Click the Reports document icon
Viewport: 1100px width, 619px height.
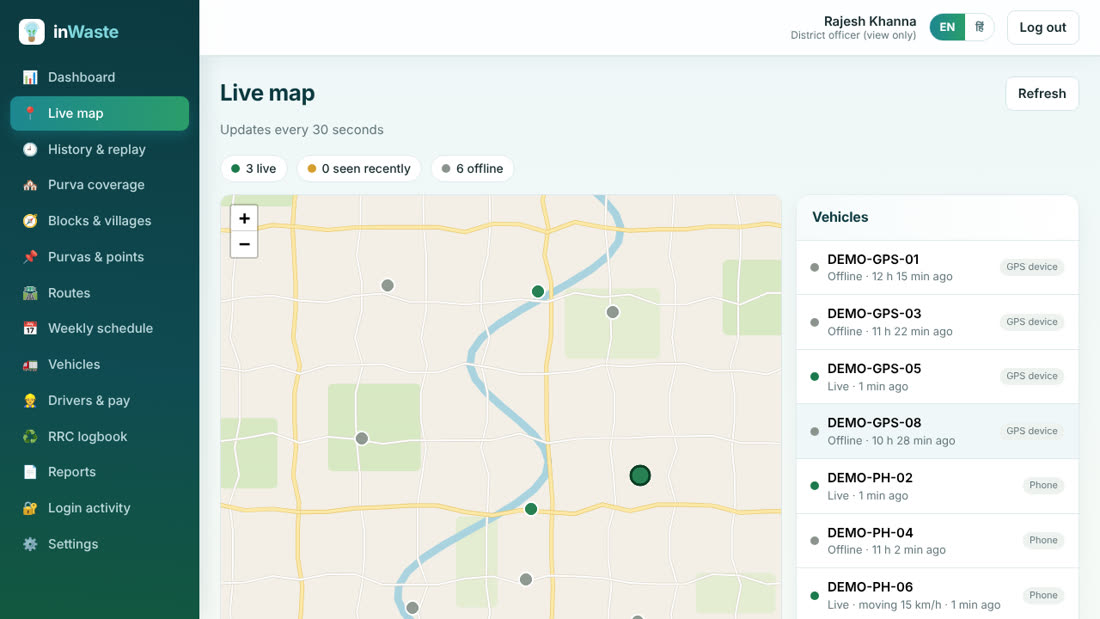tap(29, 472)
